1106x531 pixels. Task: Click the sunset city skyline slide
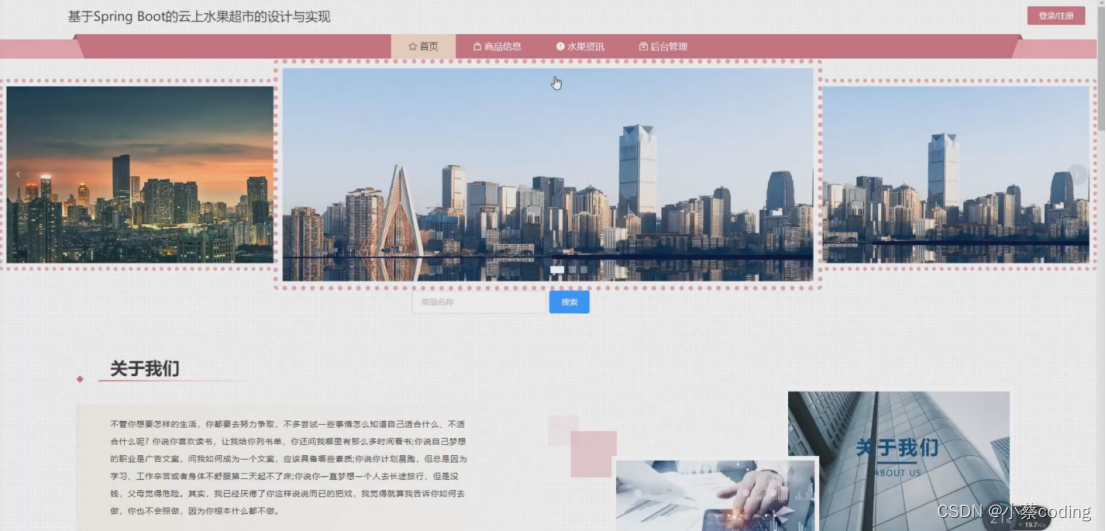pyautogui.click(x=140, y=174)
